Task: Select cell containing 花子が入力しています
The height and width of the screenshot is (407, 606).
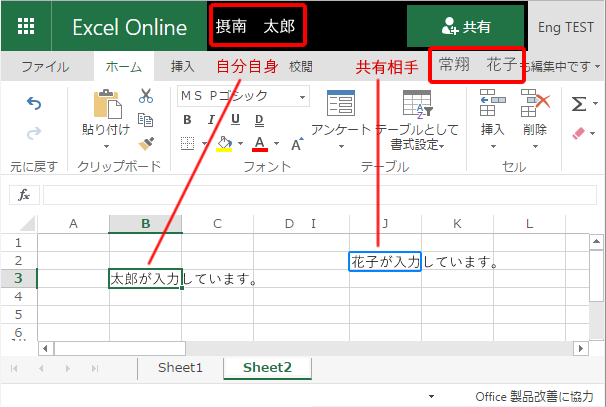Action: coord(385,262)
